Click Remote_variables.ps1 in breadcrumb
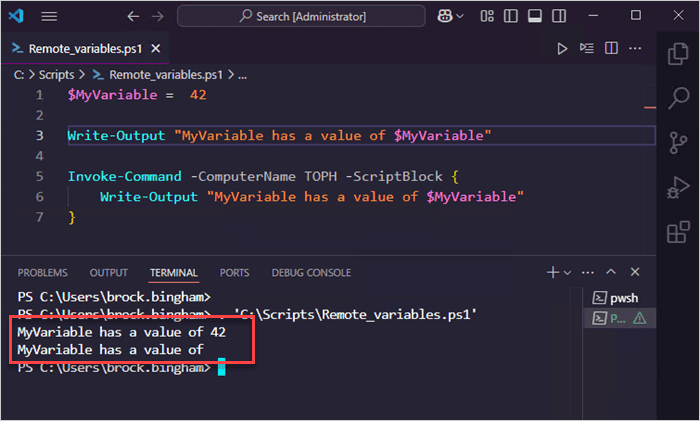Screen dimensions: 700x421 point(166,75)
